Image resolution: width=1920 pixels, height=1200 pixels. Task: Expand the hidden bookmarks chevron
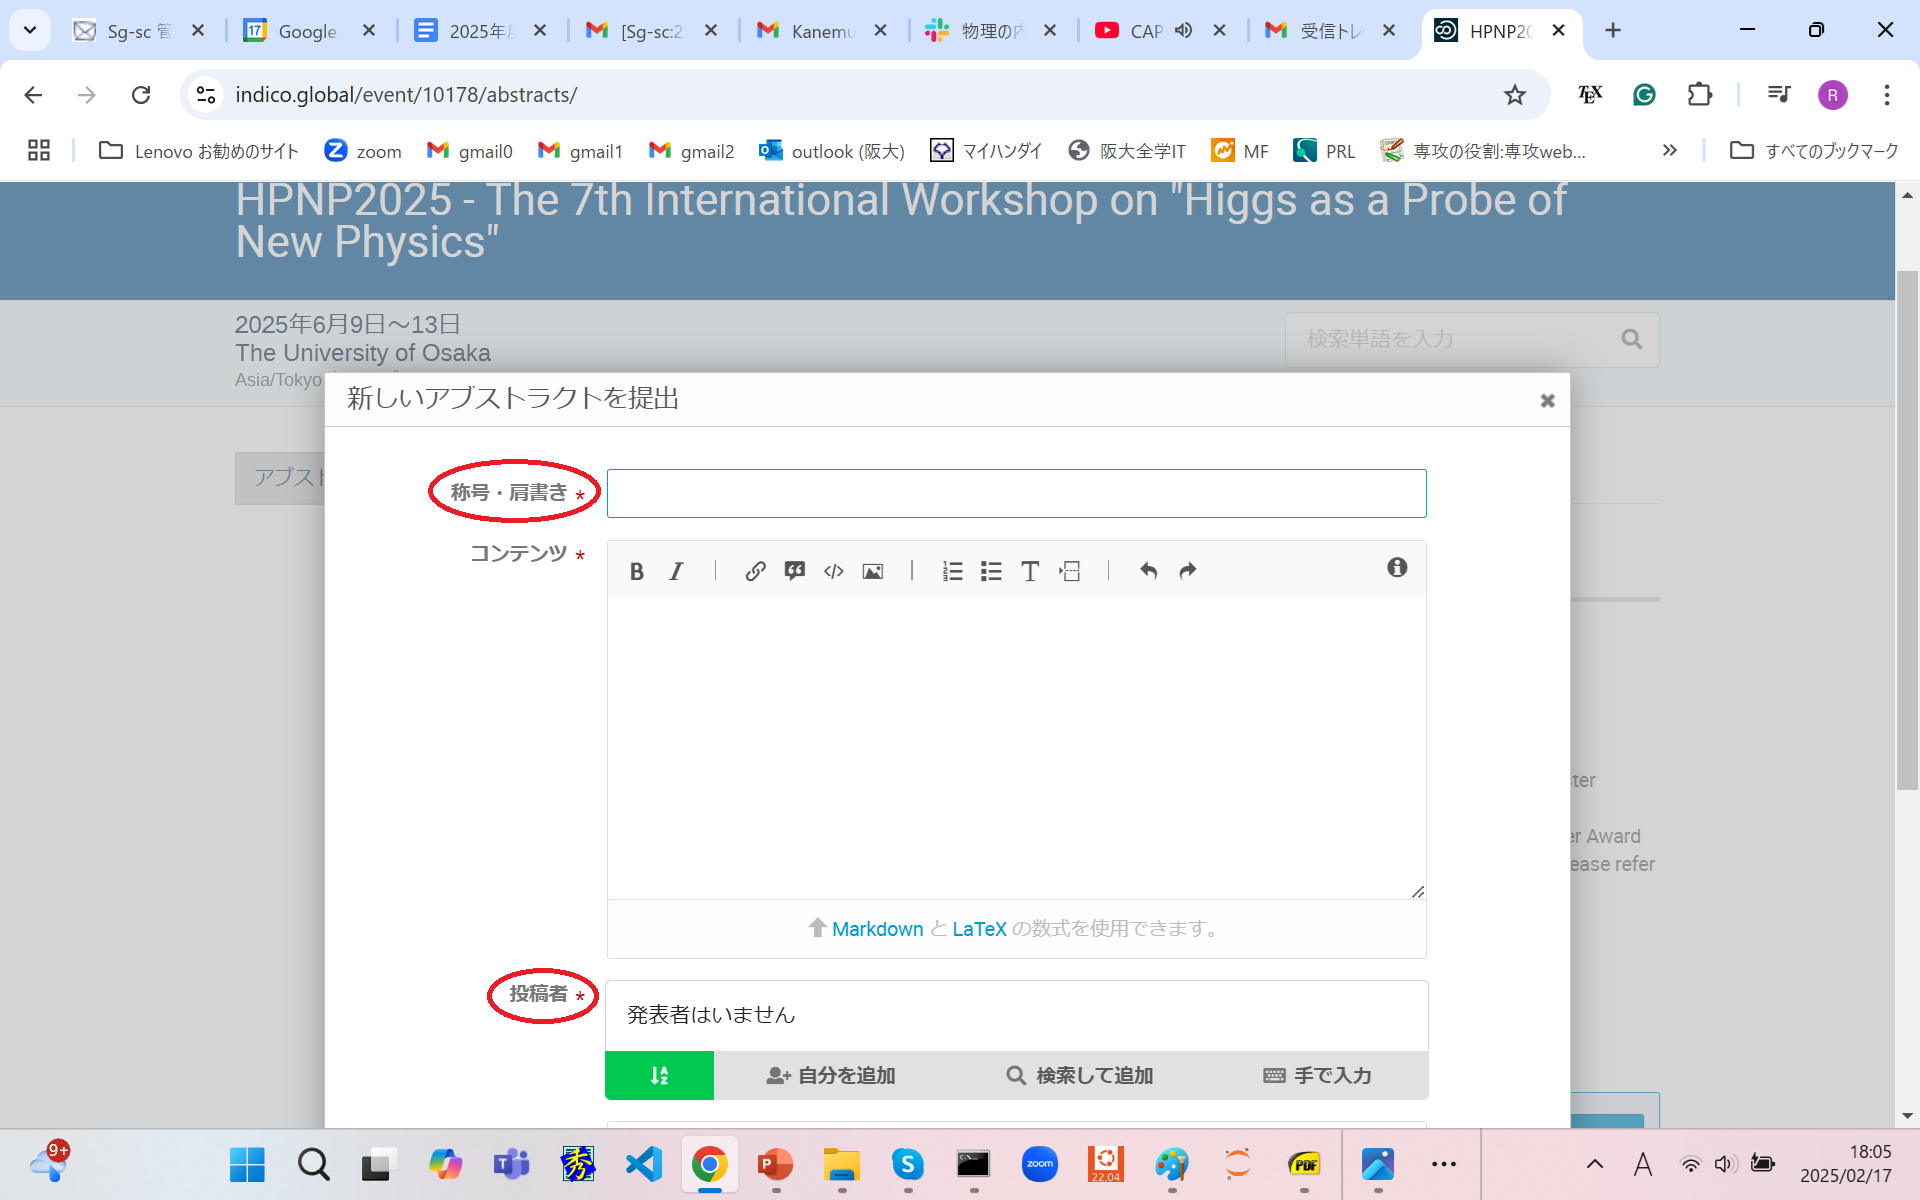point(1669,151)
